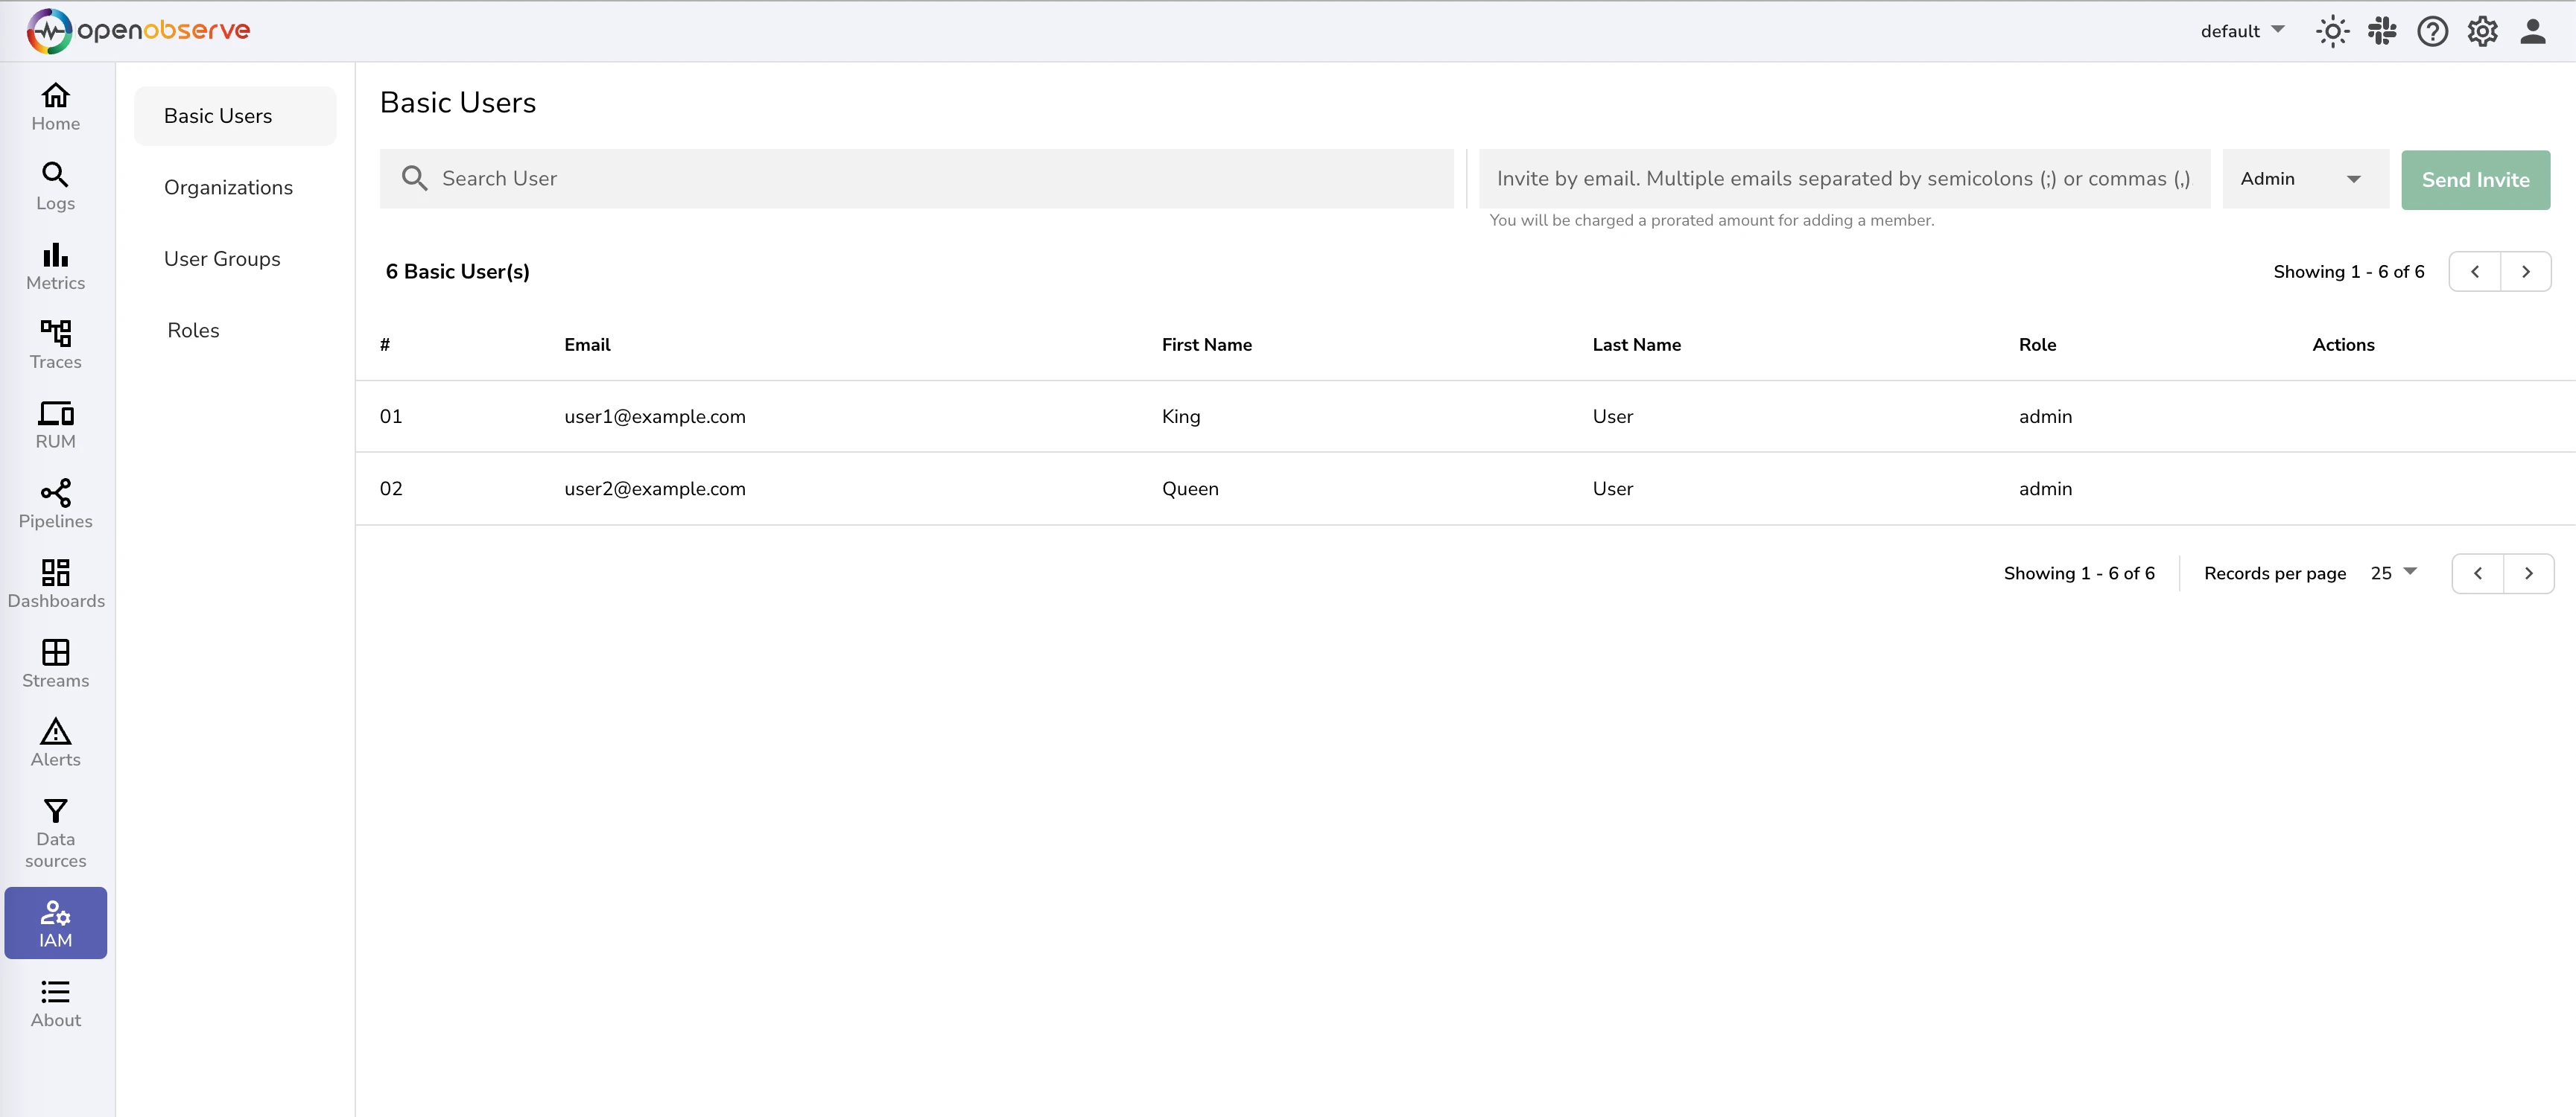Open the Slack community icon
Screen dimensions: 2576x1117
(2383, 31)
